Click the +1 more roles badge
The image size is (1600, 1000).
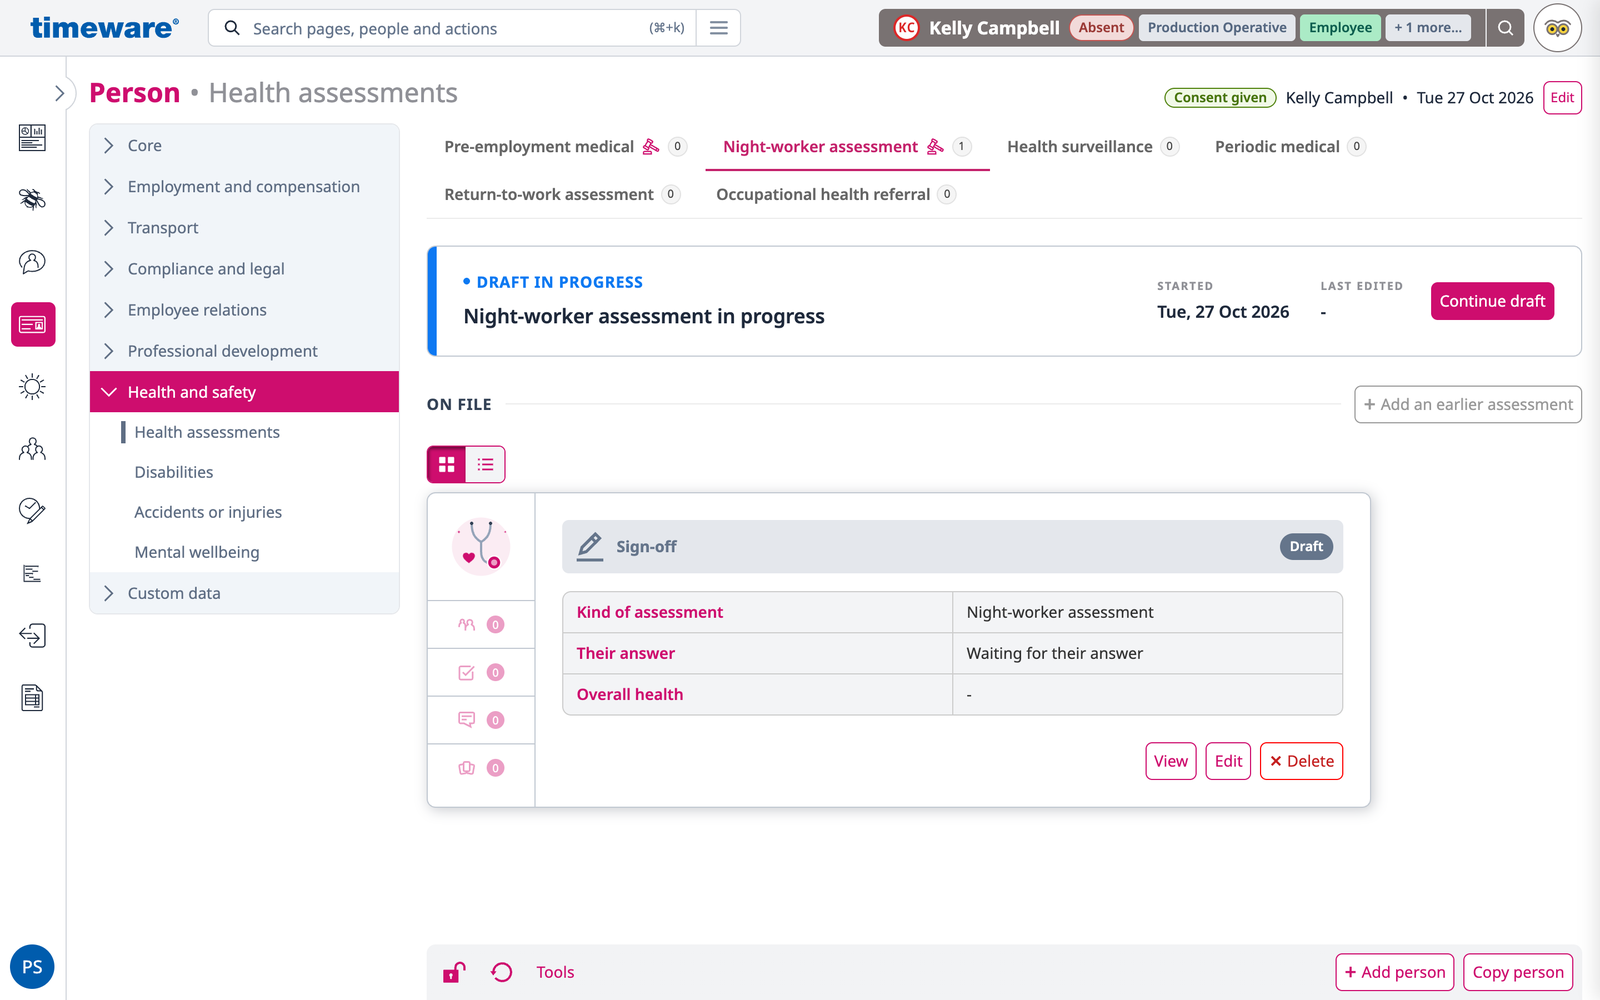[x=1428, y=28]
